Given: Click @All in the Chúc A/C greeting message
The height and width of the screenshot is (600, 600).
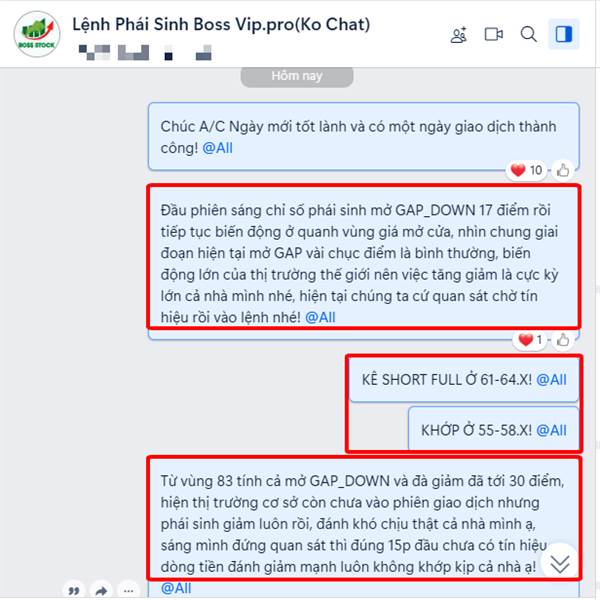Looking at the screenshot, I should coord(217,148).
